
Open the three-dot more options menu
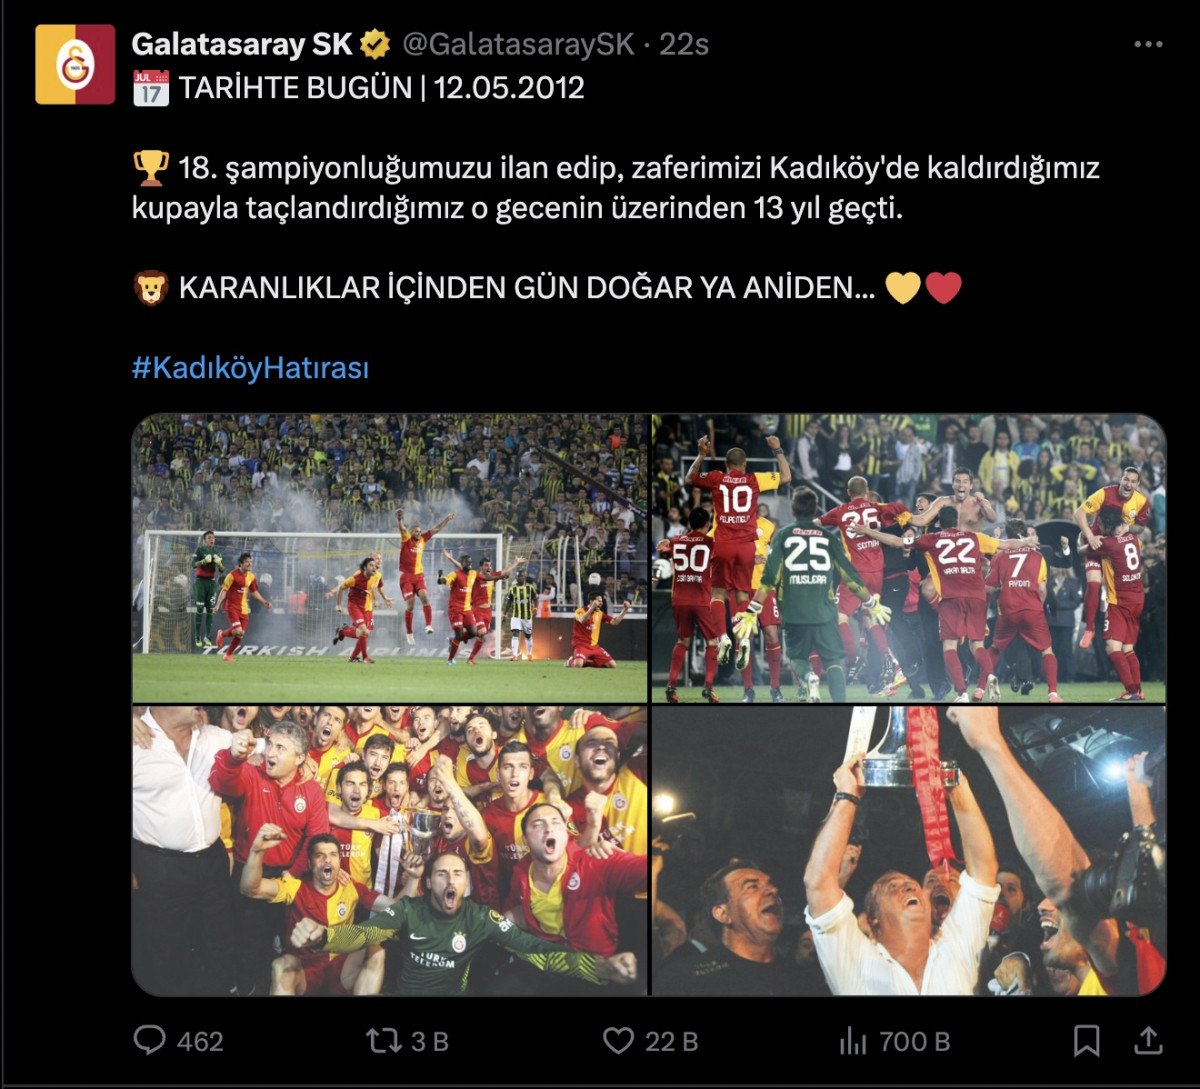click(x=1148, y=45)
